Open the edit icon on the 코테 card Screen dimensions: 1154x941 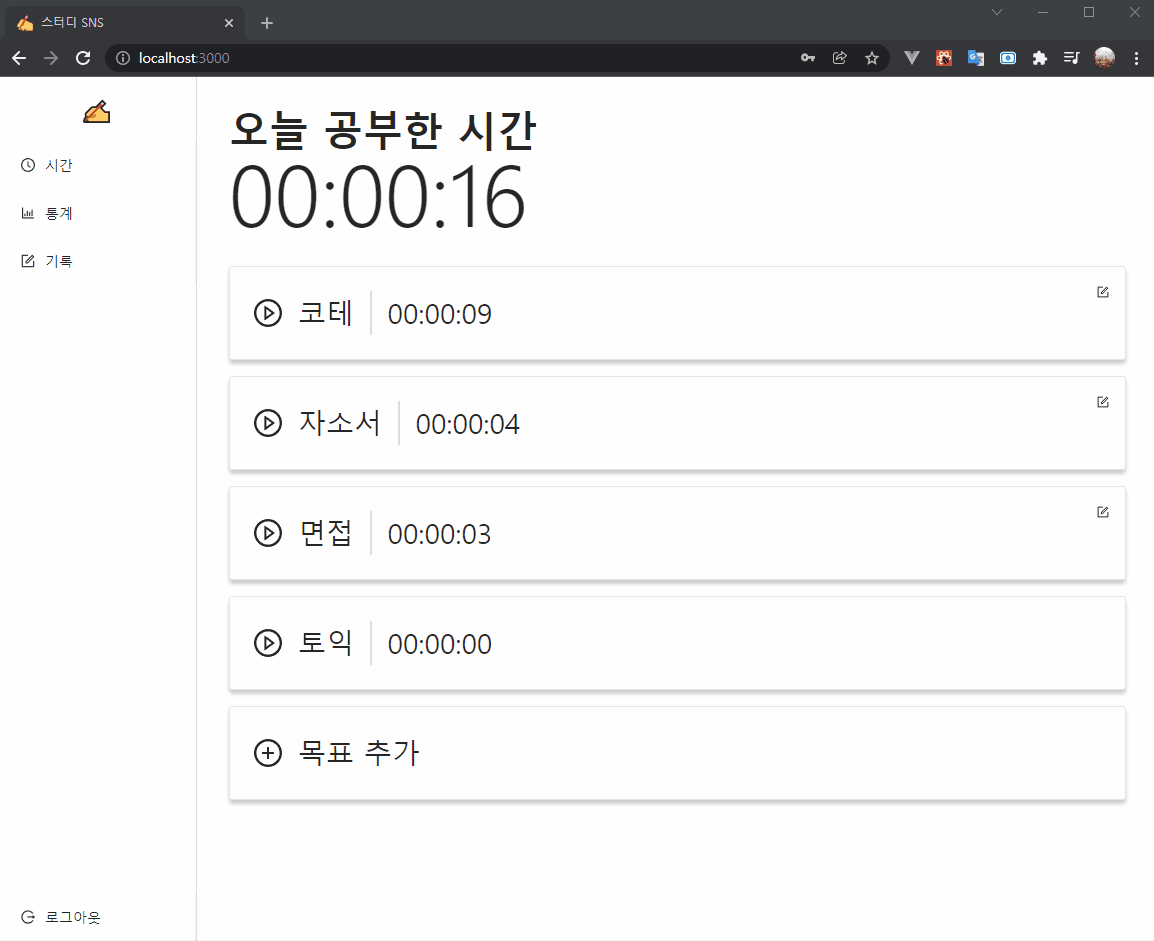(1102, 292)
